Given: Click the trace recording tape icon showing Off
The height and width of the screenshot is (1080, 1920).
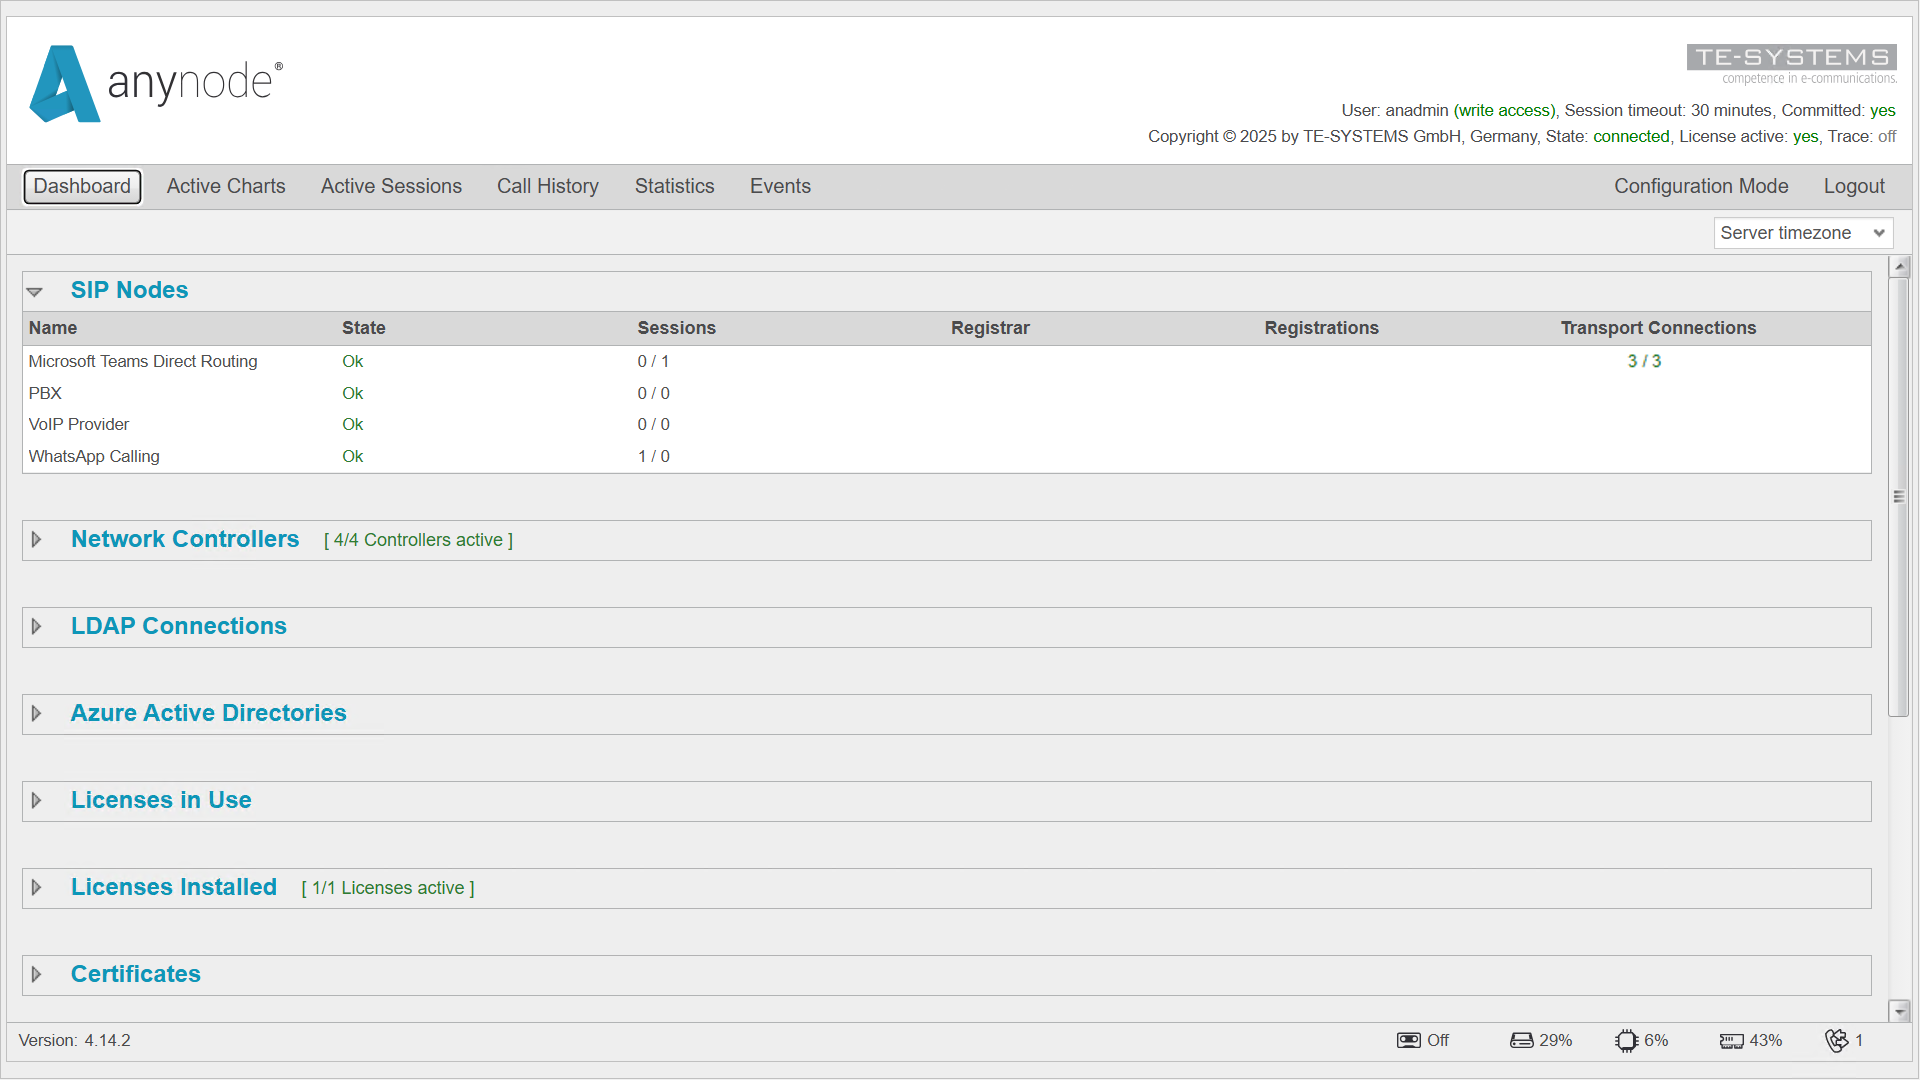Looking at the screenshot, I should click(x=1408, y=1040).
